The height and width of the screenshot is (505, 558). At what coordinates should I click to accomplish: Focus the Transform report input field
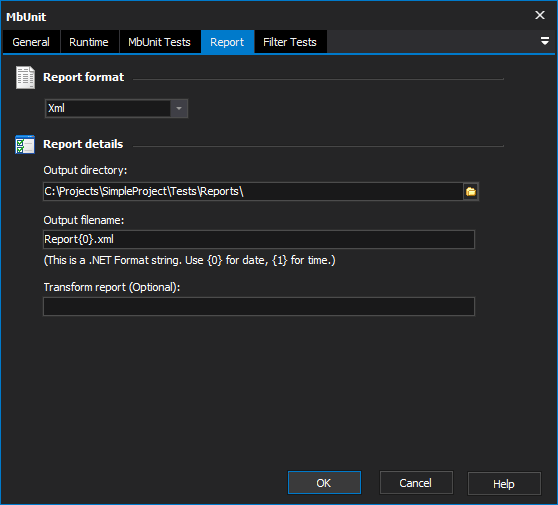click(x=259, y=306)
